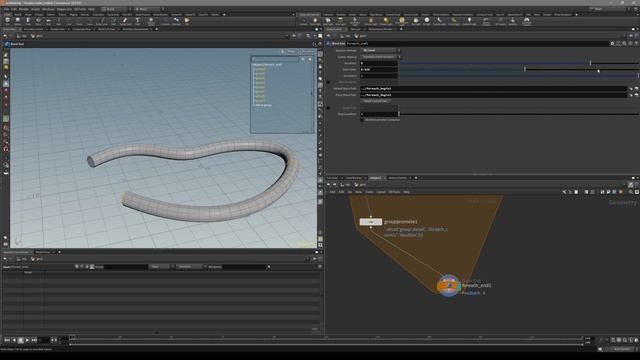Add a Camera from the lights shelf
This screenshot has width=640, height=360.
303,21
